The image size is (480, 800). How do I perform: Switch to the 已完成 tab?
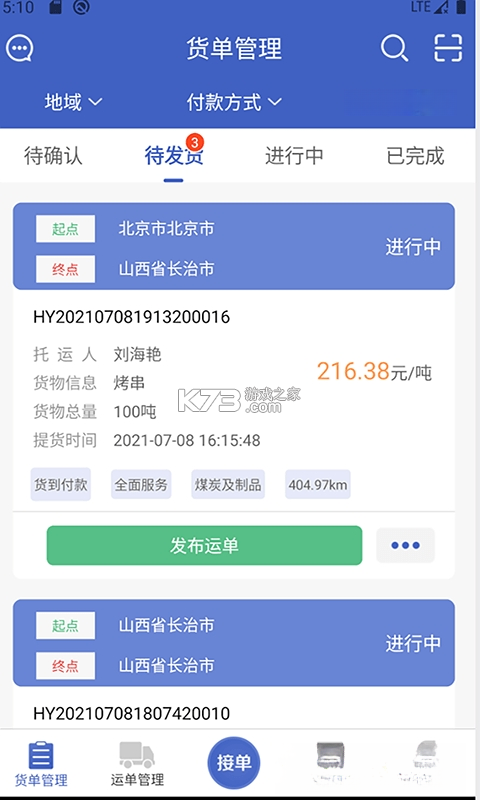pos(415,156)
